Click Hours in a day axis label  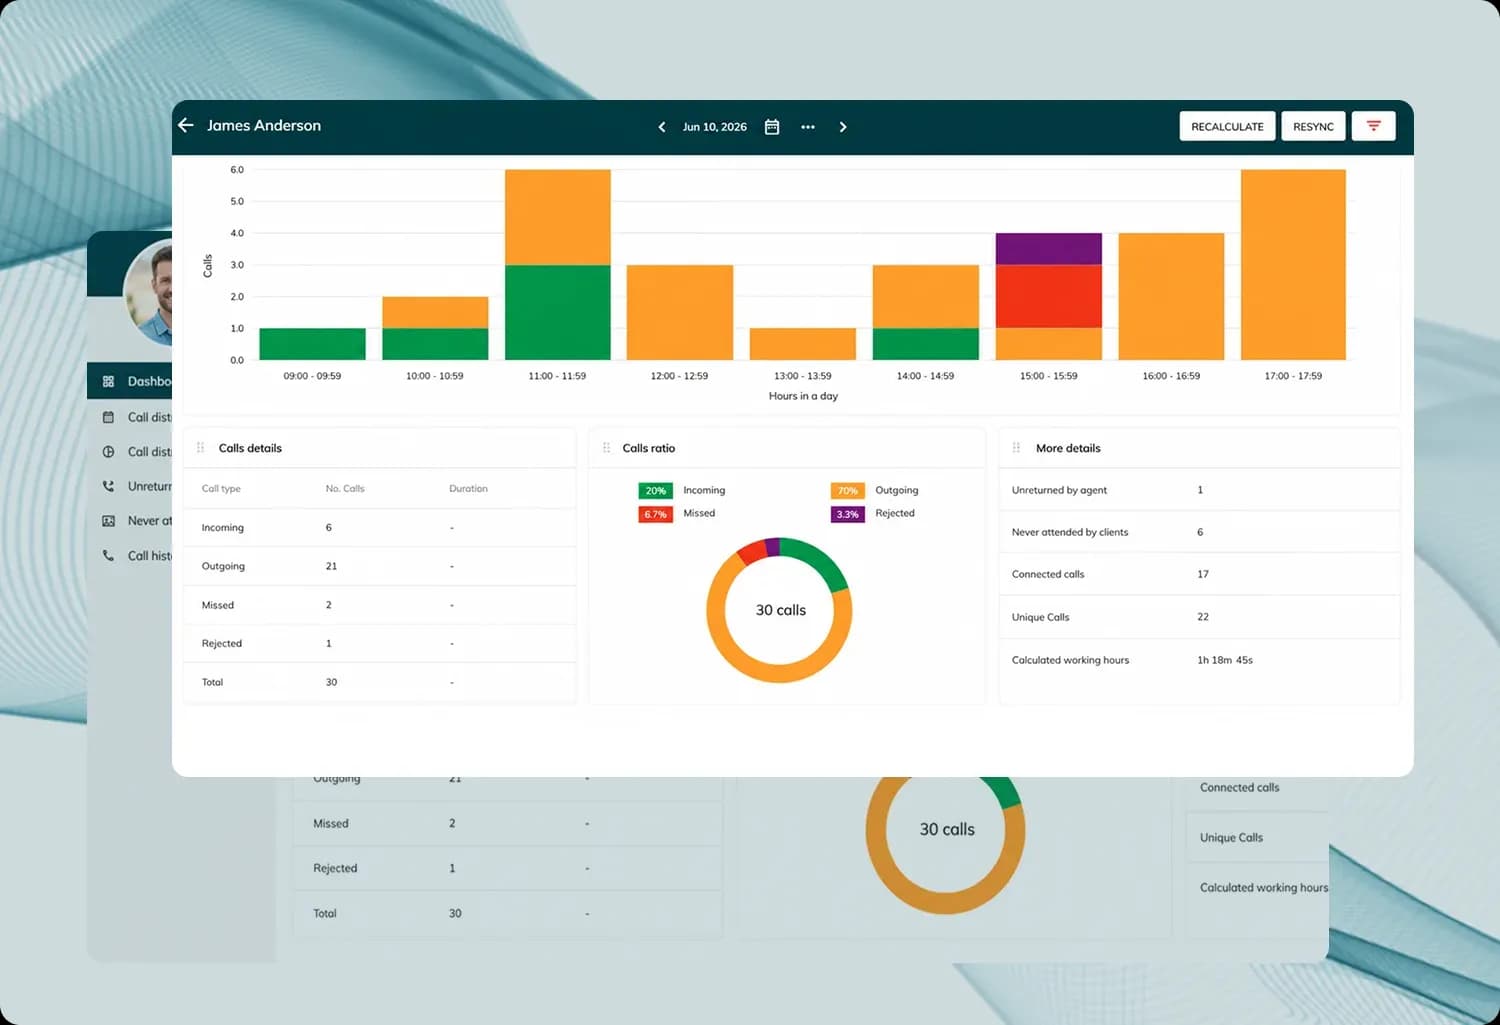coord(803,396)
